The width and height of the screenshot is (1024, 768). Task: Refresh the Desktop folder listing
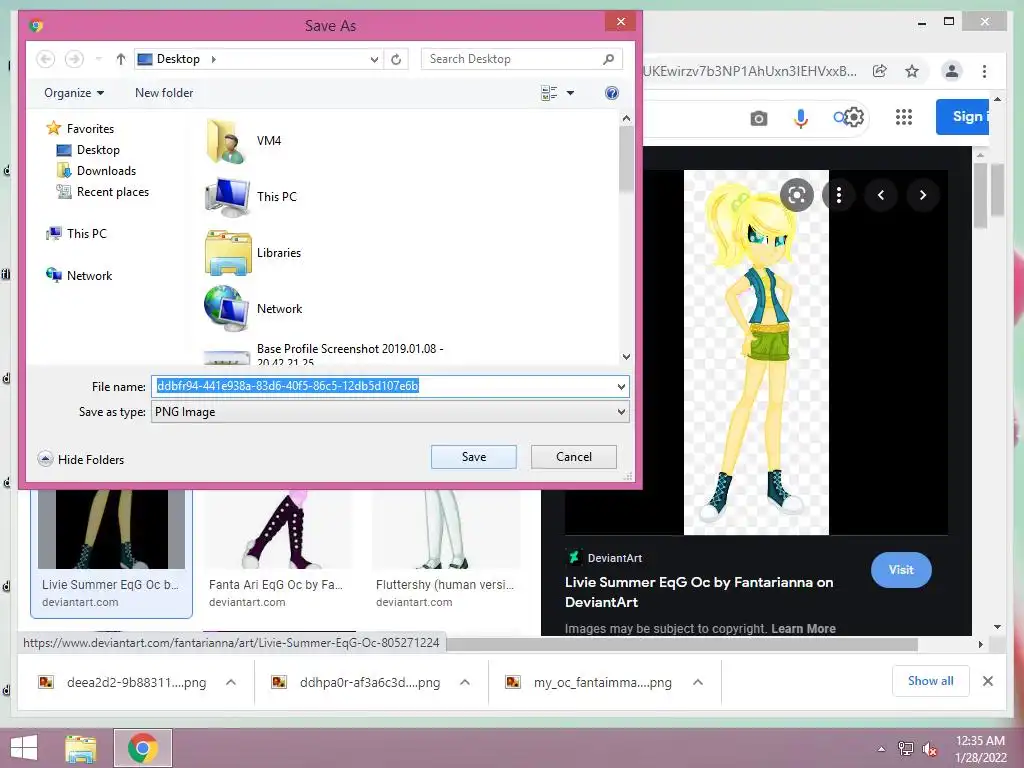click(396, 59)
